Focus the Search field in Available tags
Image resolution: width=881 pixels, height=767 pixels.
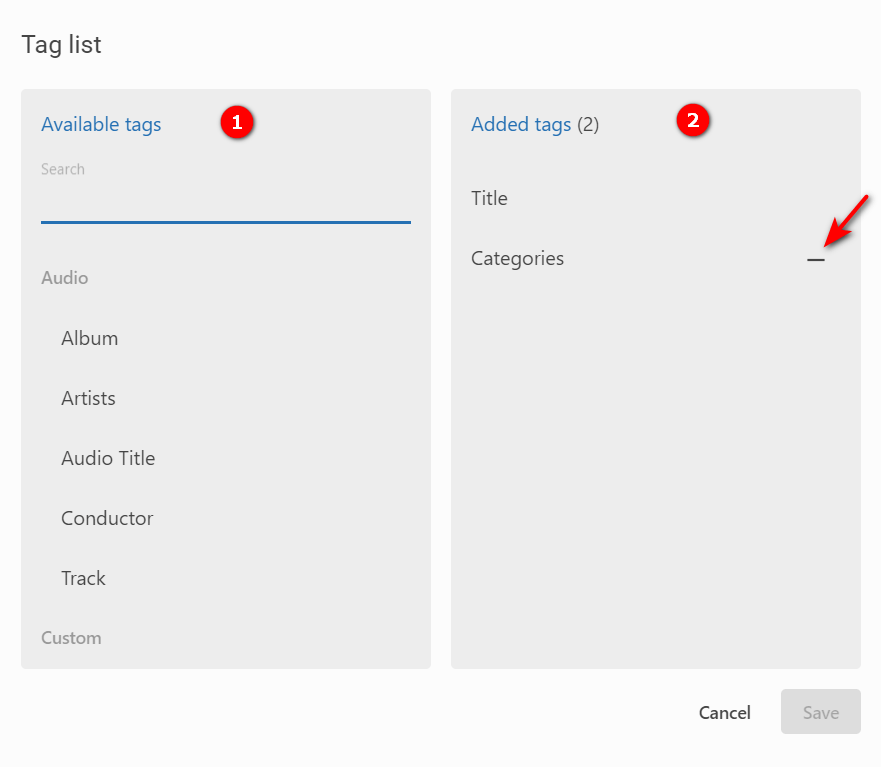click(x=225, y=204)
